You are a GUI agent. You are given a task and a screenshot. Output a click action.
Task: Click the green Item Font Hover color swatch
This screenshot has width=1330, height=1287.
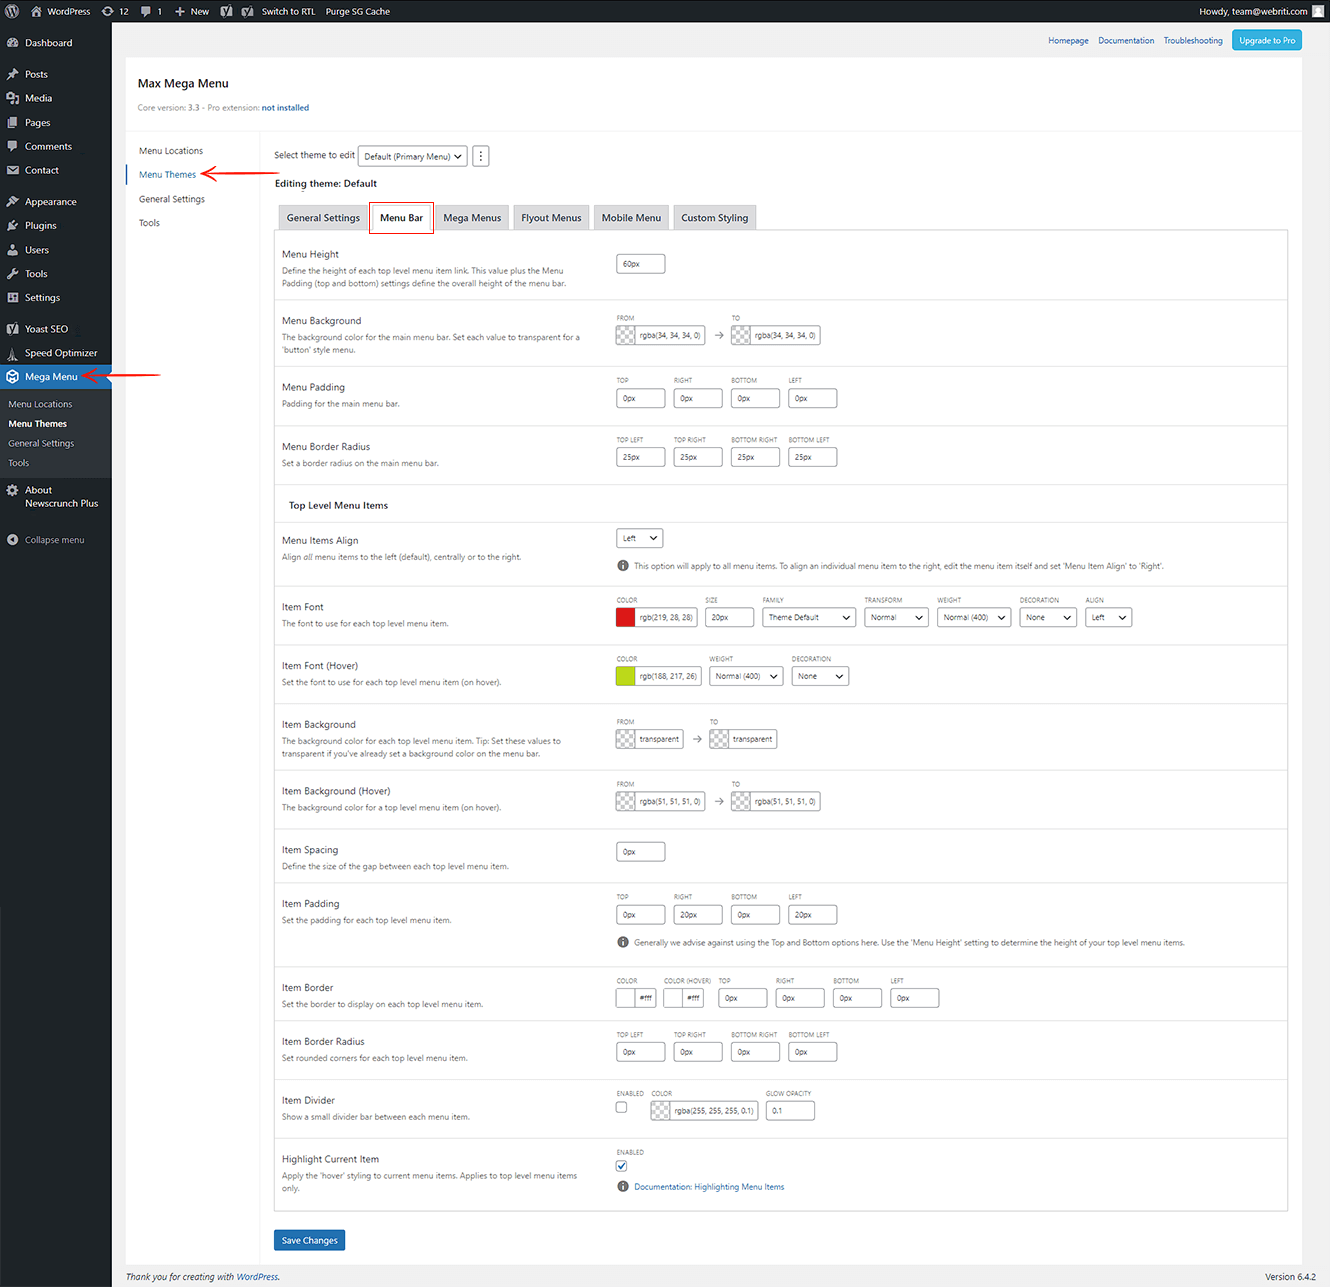(x=626, y=676)
